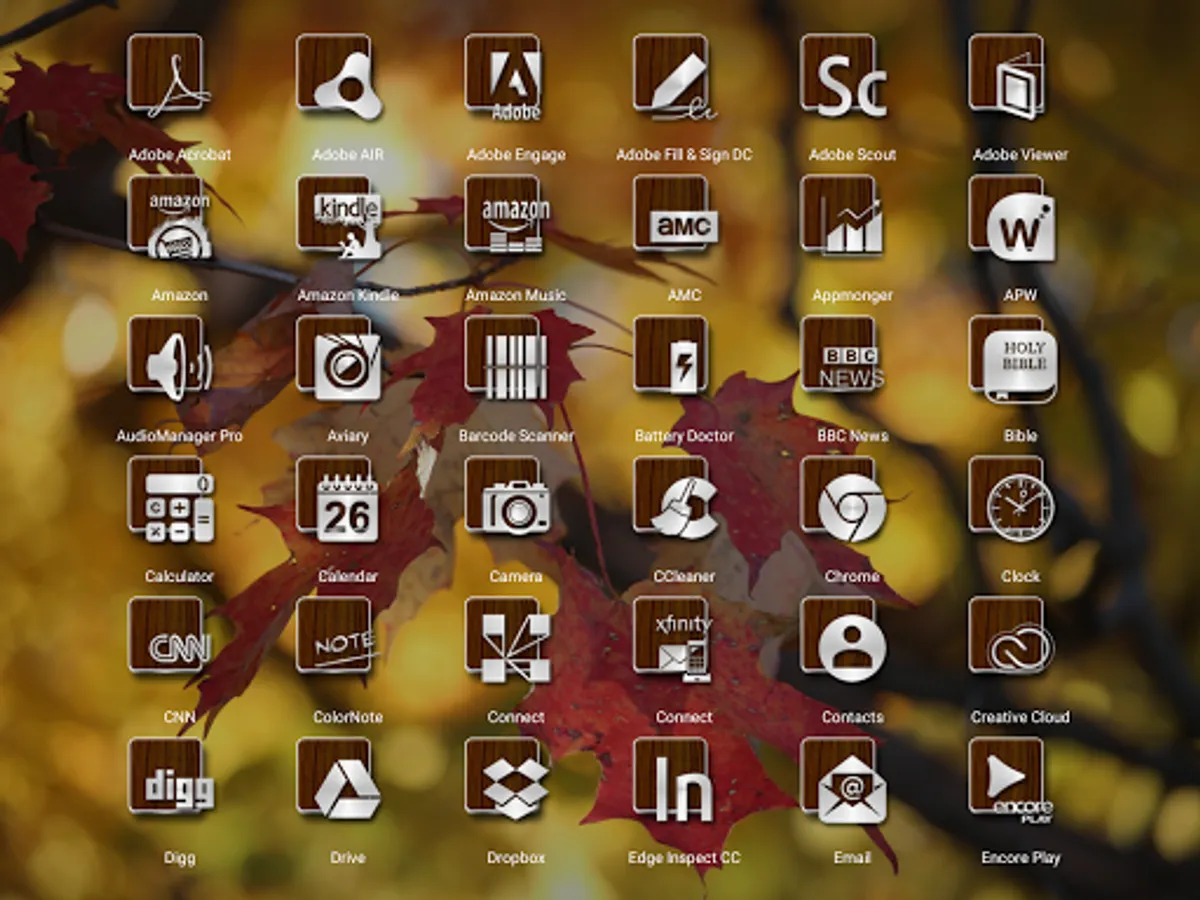Click the "Adobe Acrobat" label
This screenshot has height=900, width=1200.
(179, 155)
